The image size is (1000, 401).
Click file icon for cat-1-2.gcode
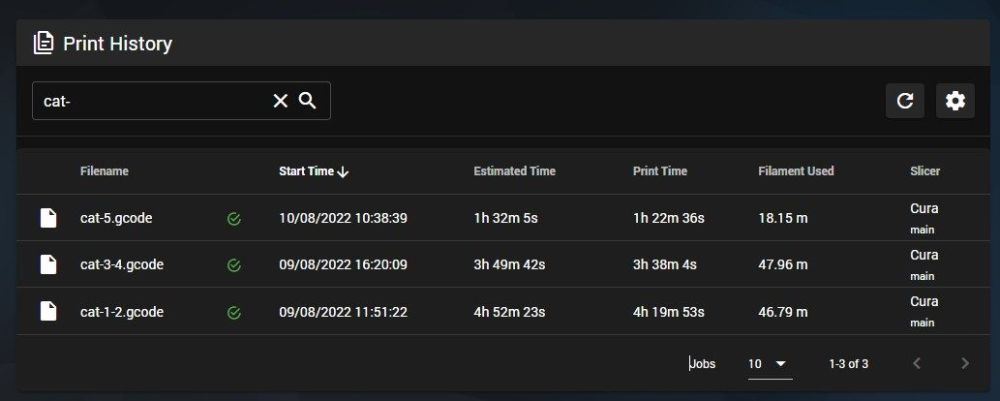click(x=48, y=312)
